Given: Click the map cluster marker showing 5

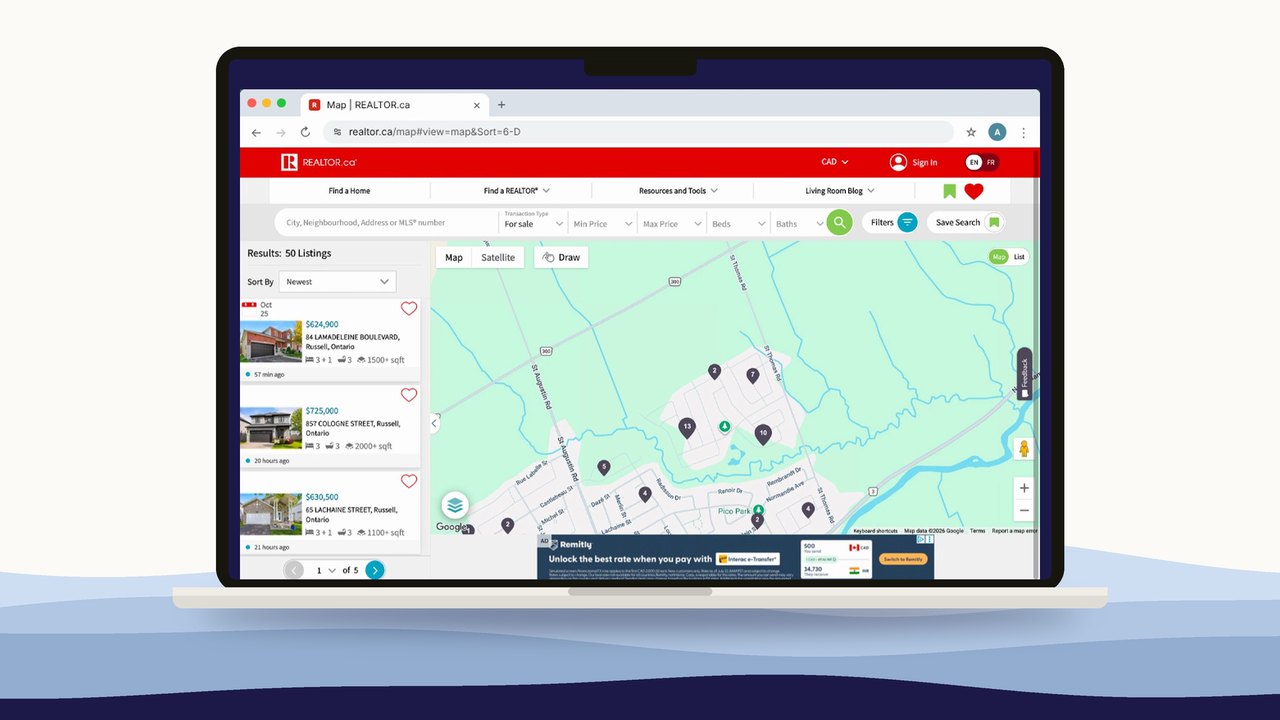Looking at the screenshot, I should (x=603, y=467).
